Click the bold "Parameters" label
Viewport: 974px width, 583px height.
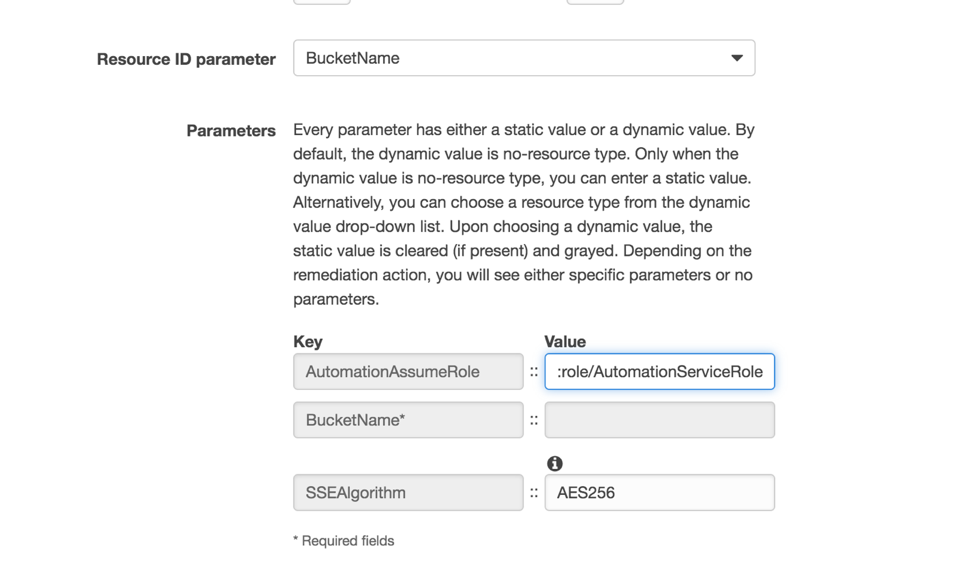click(231, 131)
